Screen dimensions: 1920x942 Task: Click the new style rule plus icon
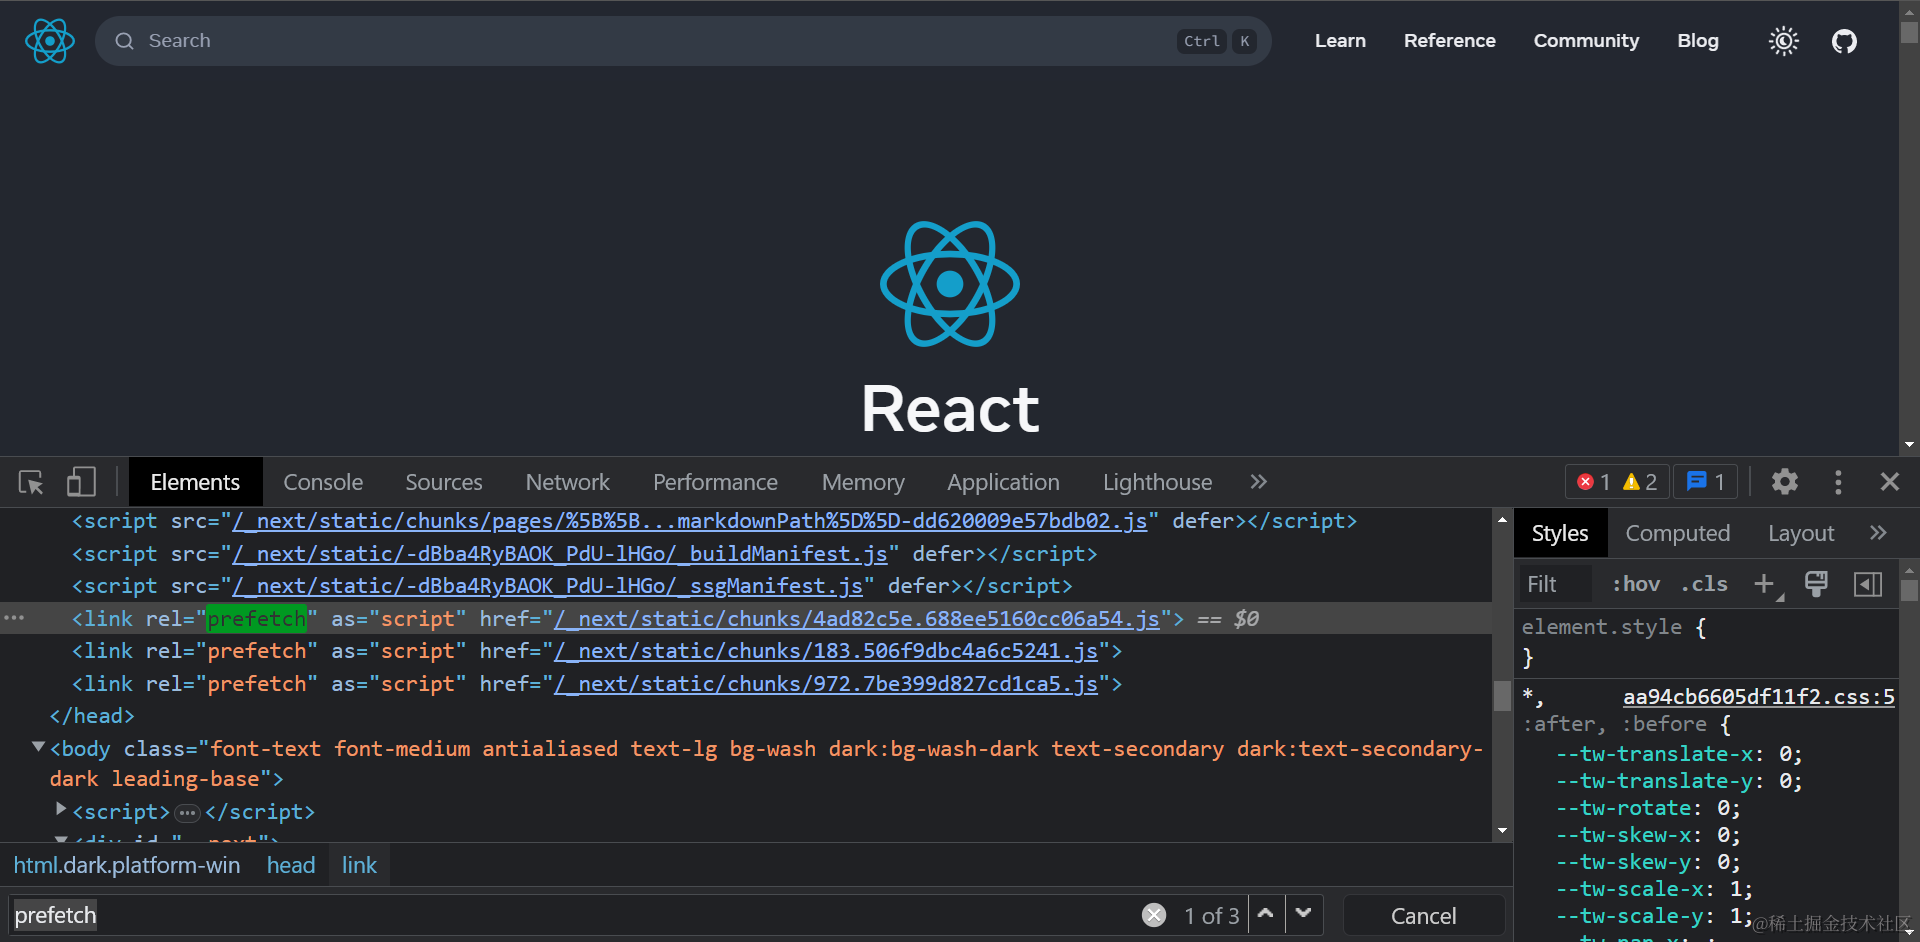pyautogui.click(x=1764, y=584)
